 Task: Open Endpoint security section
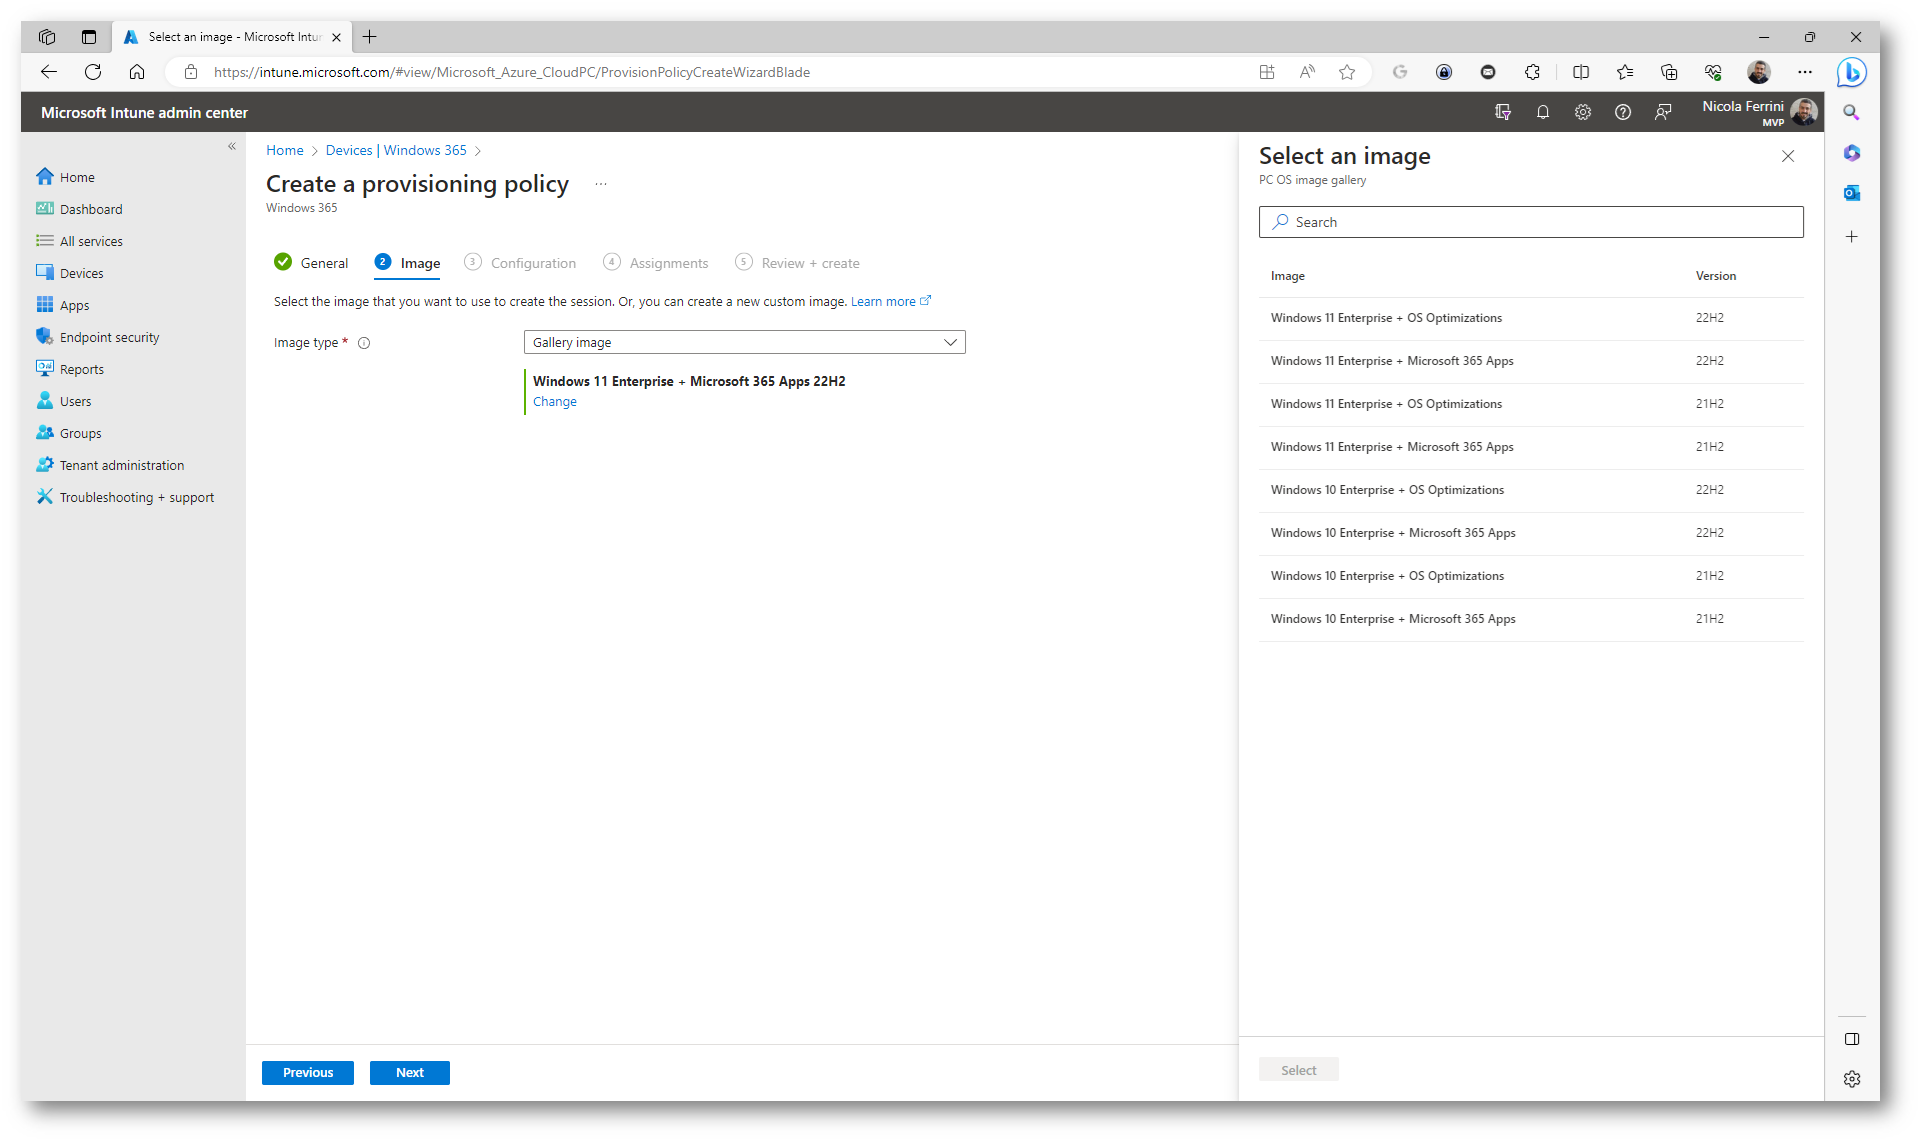[x=98, y=337]
